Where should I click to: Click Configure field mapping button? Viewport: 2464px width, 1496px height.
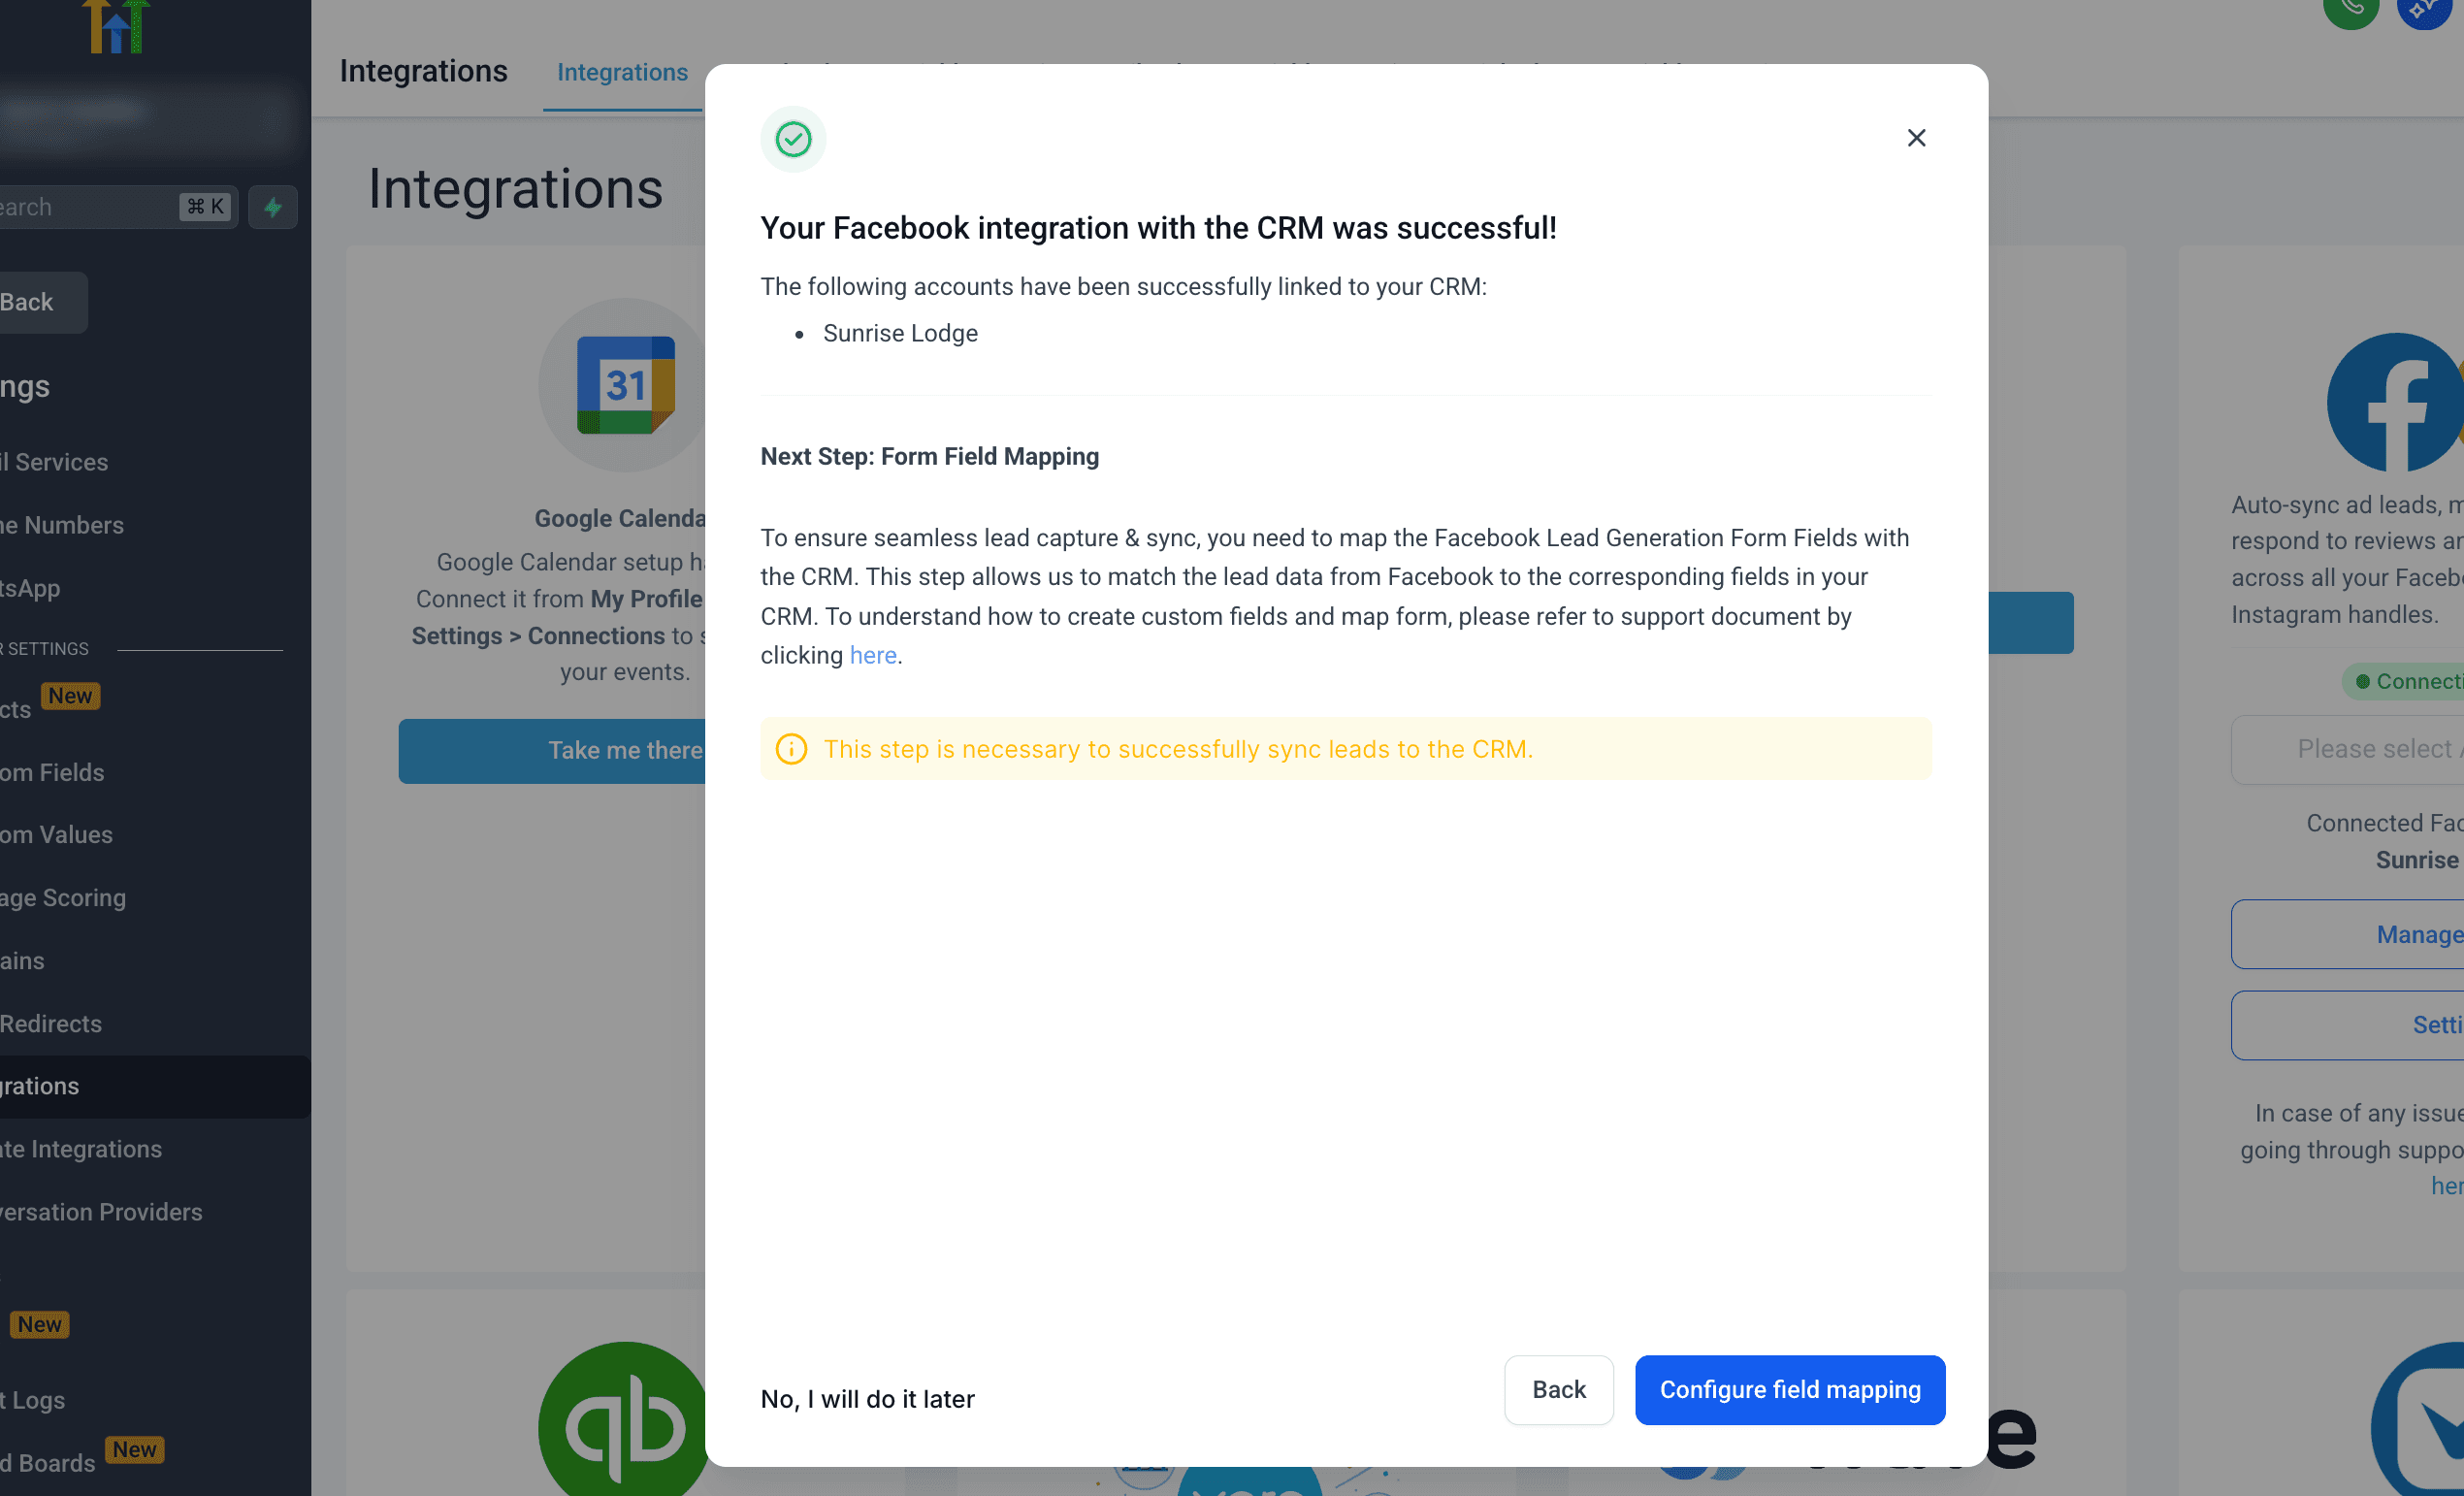pos(1790,1389)
